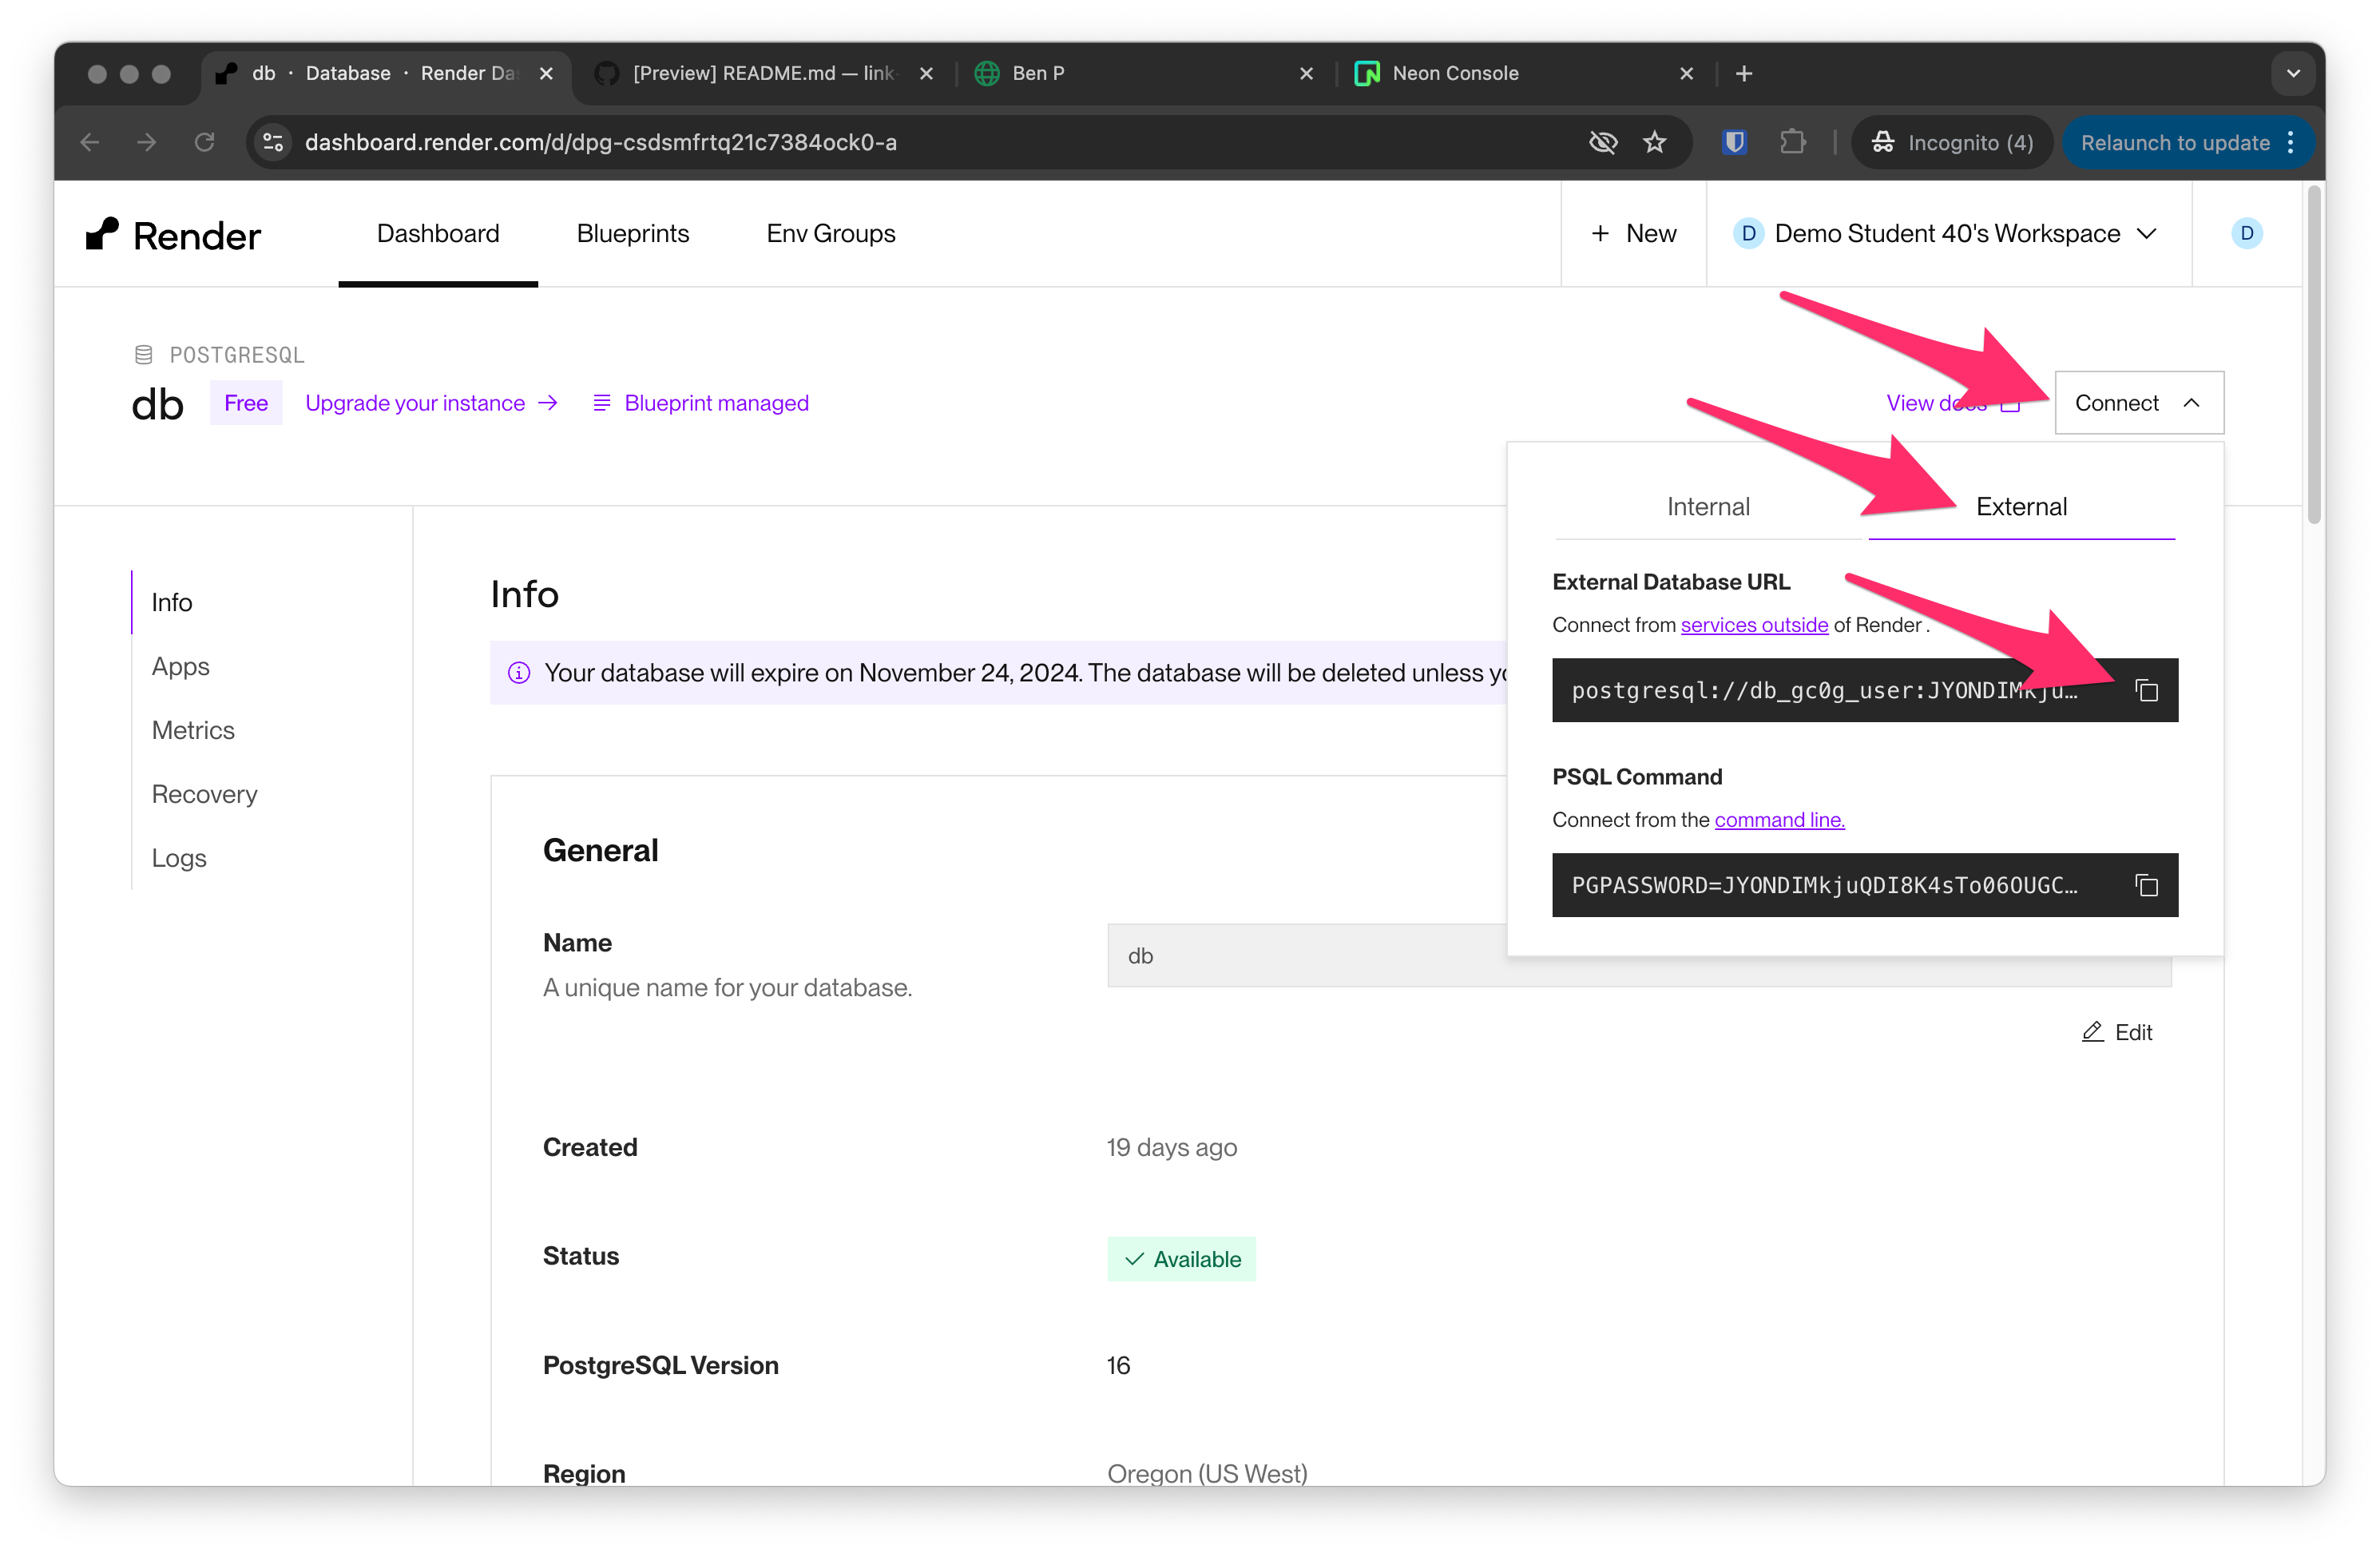Close the README.md preview tab
The height and width of the screenshot is (1553, 2380).
pos(926,73)
